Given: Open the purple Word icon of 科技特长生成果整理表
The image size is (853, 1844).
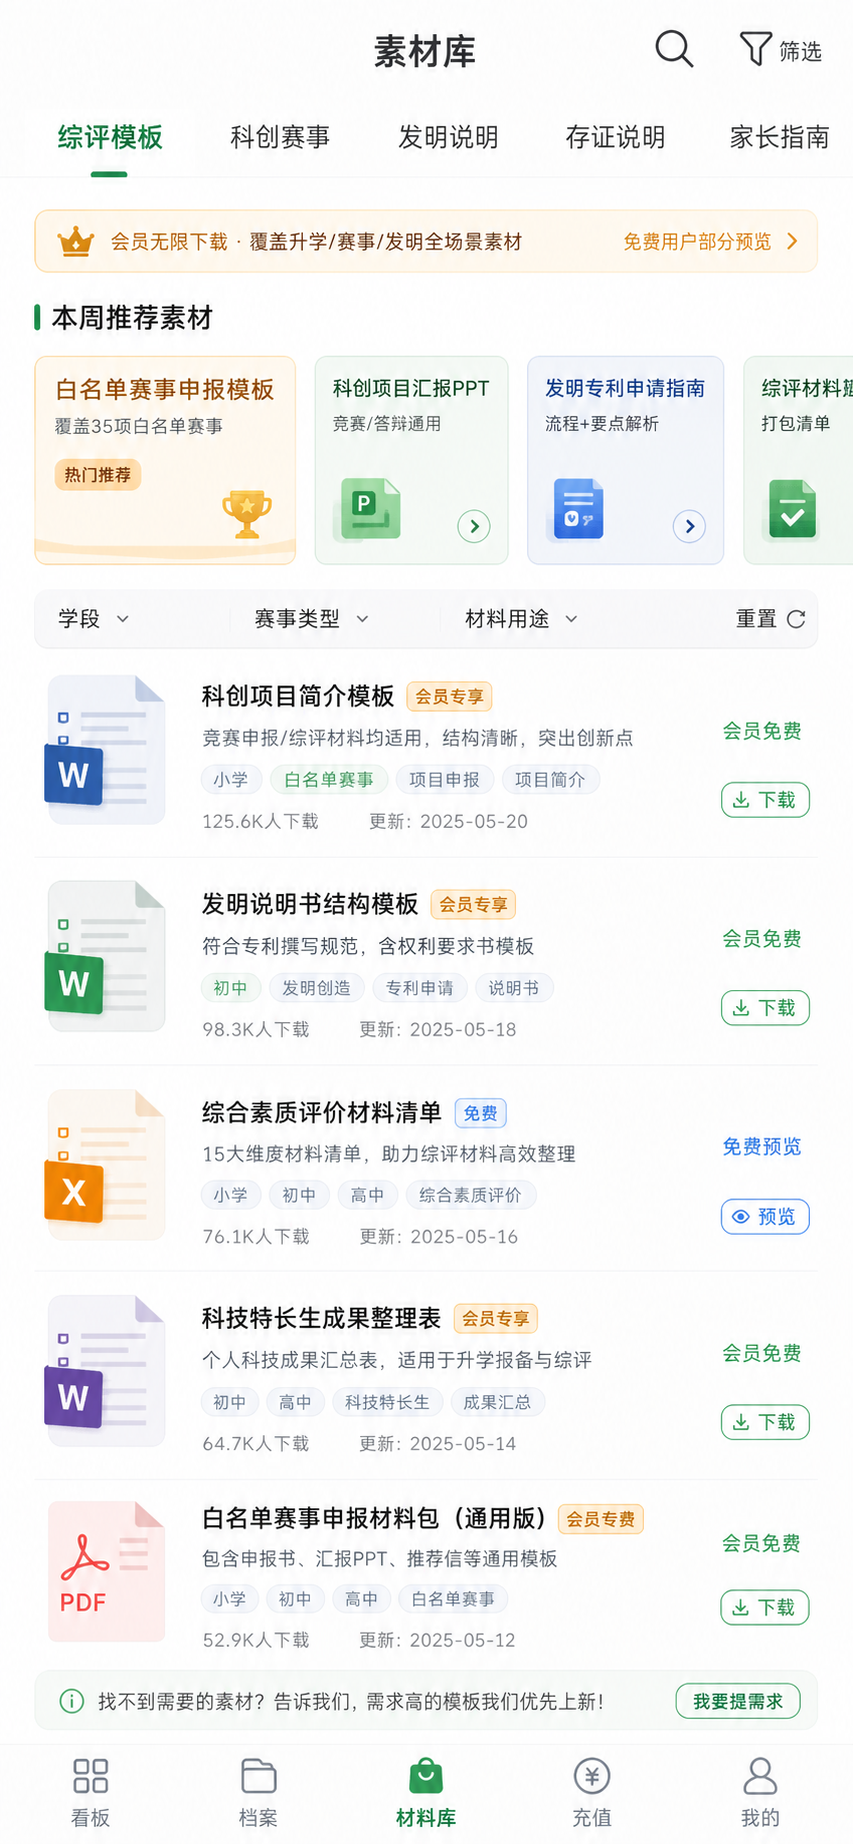Looking at the screenshot, I should [x=105, y=1371].
